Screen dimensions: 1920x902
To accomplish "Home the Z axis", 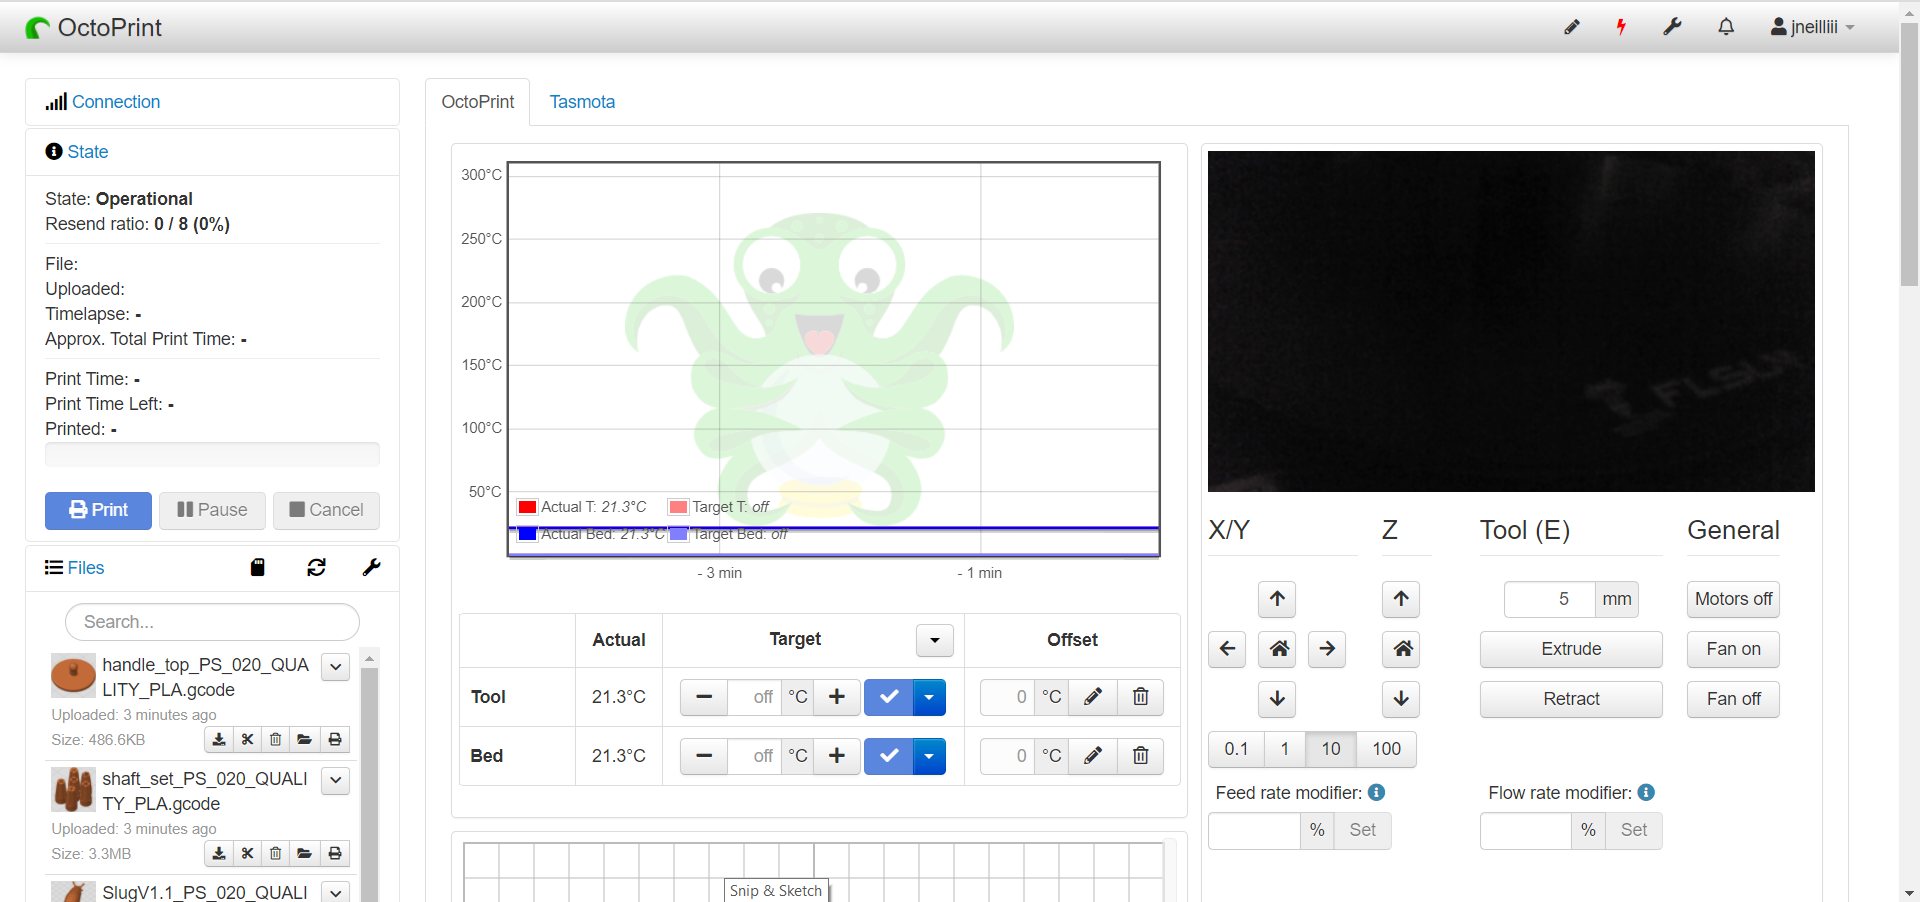I will click(x=1402, y=649).
